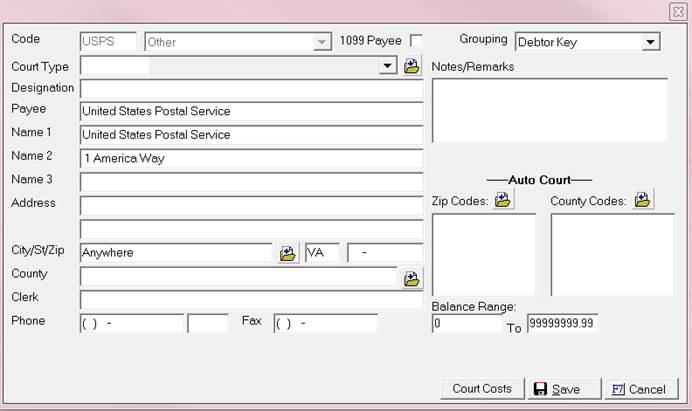The width and height of the screenshot is (692, 411).
Task: Focus the Designation input field
Action: click(x=250, y=89)
